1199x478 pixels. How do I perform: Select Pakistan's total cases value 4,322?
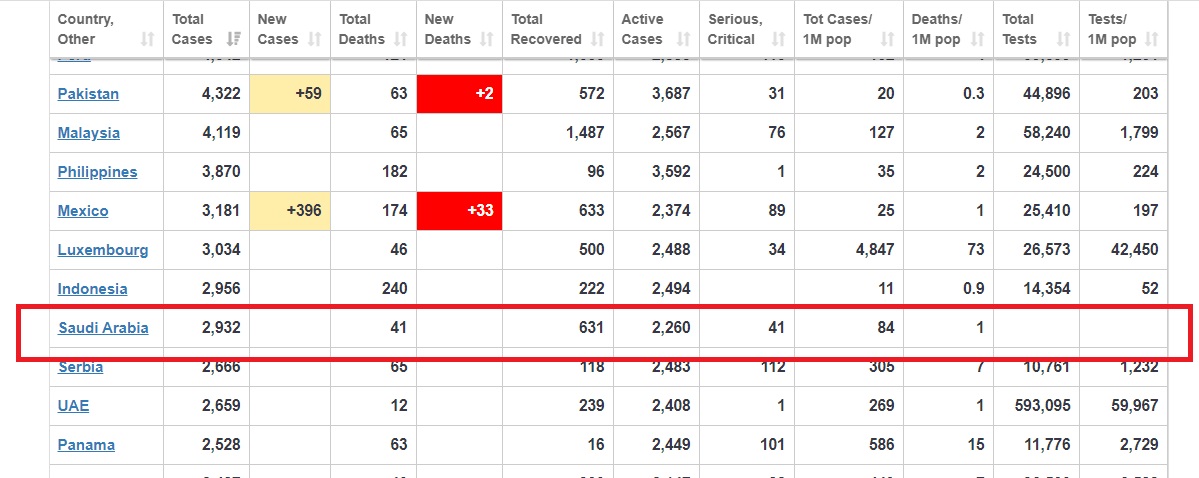(x=221, y=94)
